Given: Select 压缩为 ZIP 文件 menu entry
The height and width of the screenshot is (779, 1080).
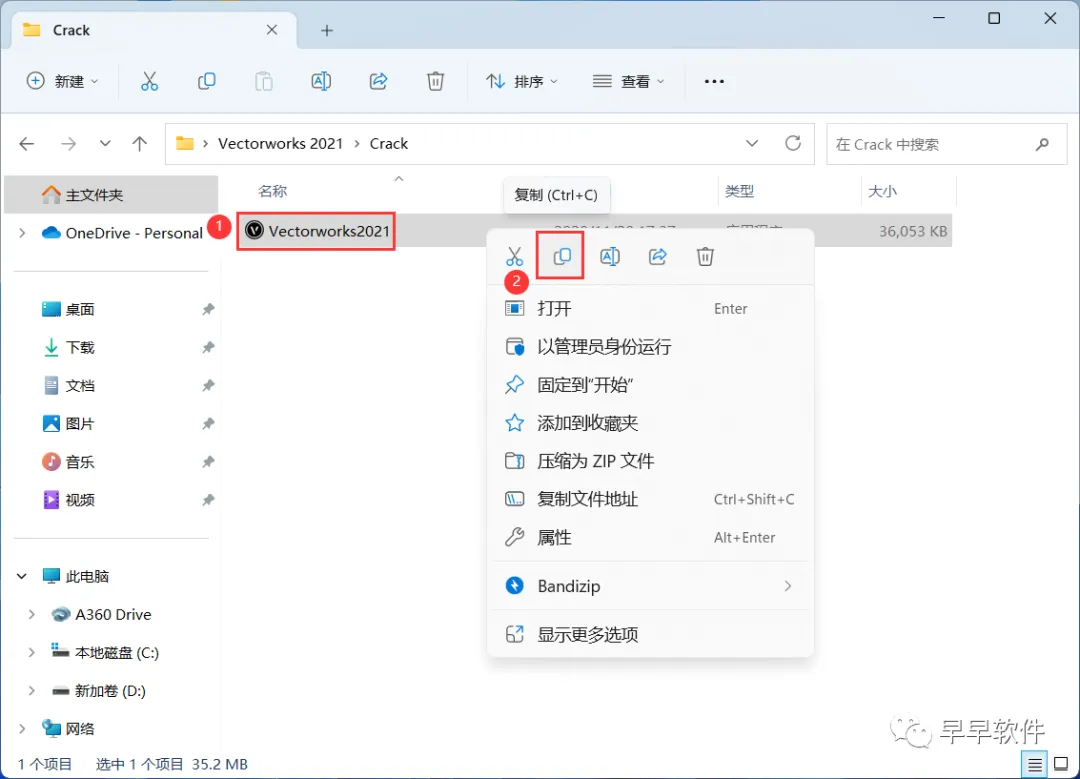Looking at the screenshot, I should click(x=650, y=461).
